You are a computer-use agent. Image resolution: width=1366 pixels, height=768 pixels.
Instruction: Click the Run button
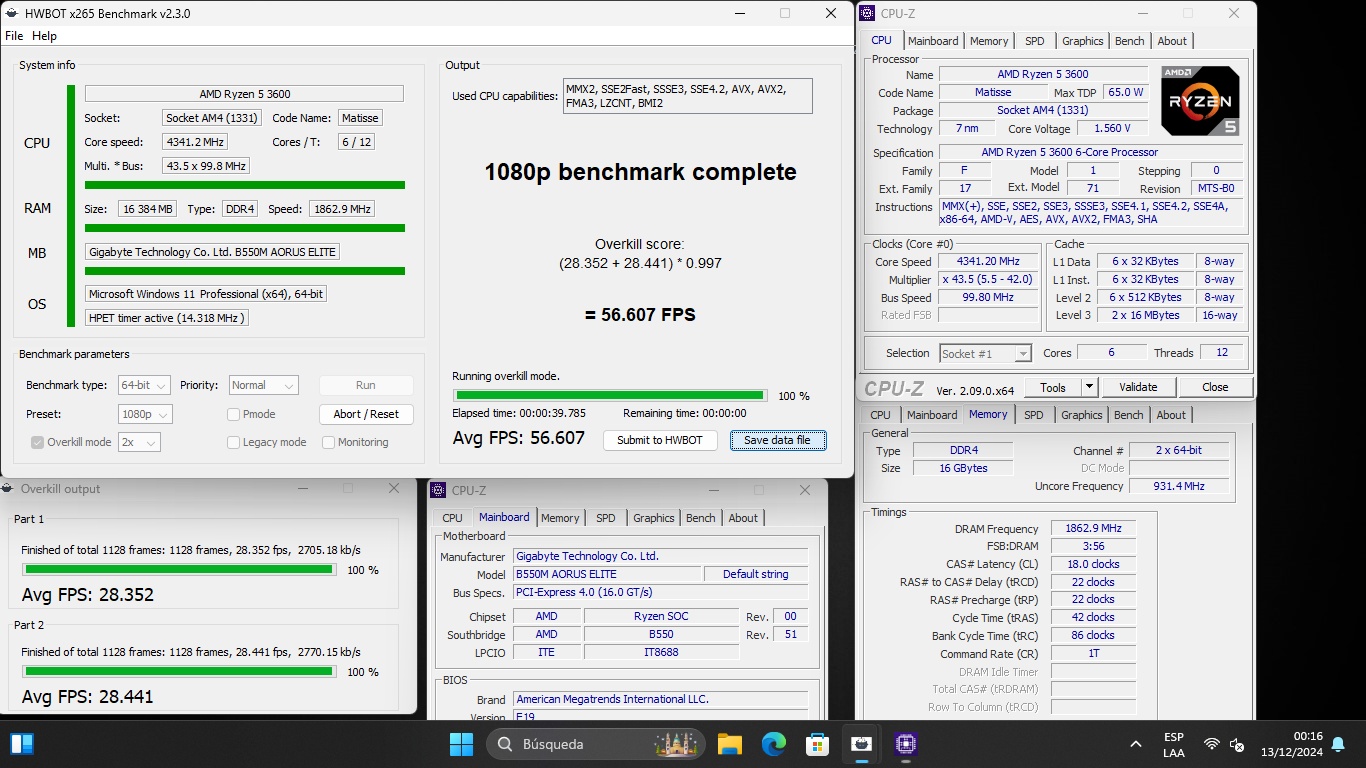tap(366, 385)
